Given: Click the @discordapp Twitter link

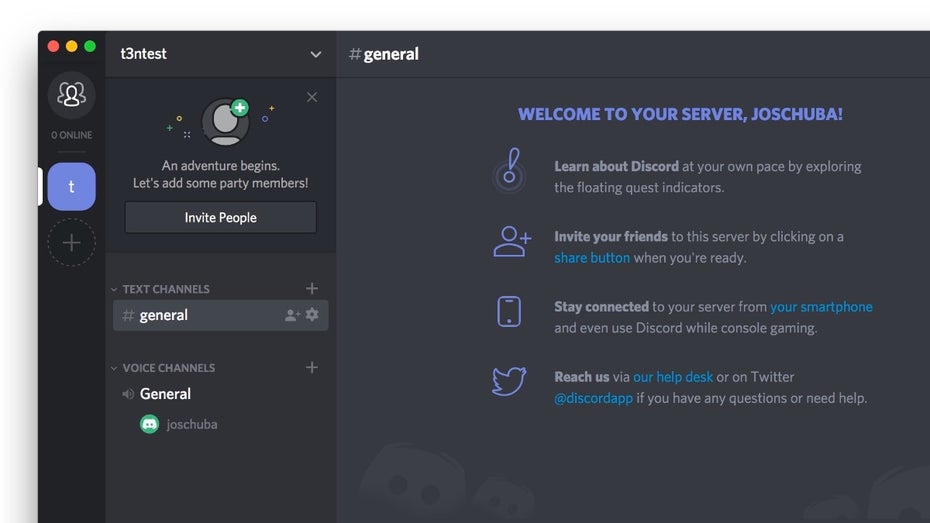Looking at the screenshot, I should (x=593, y=398).
